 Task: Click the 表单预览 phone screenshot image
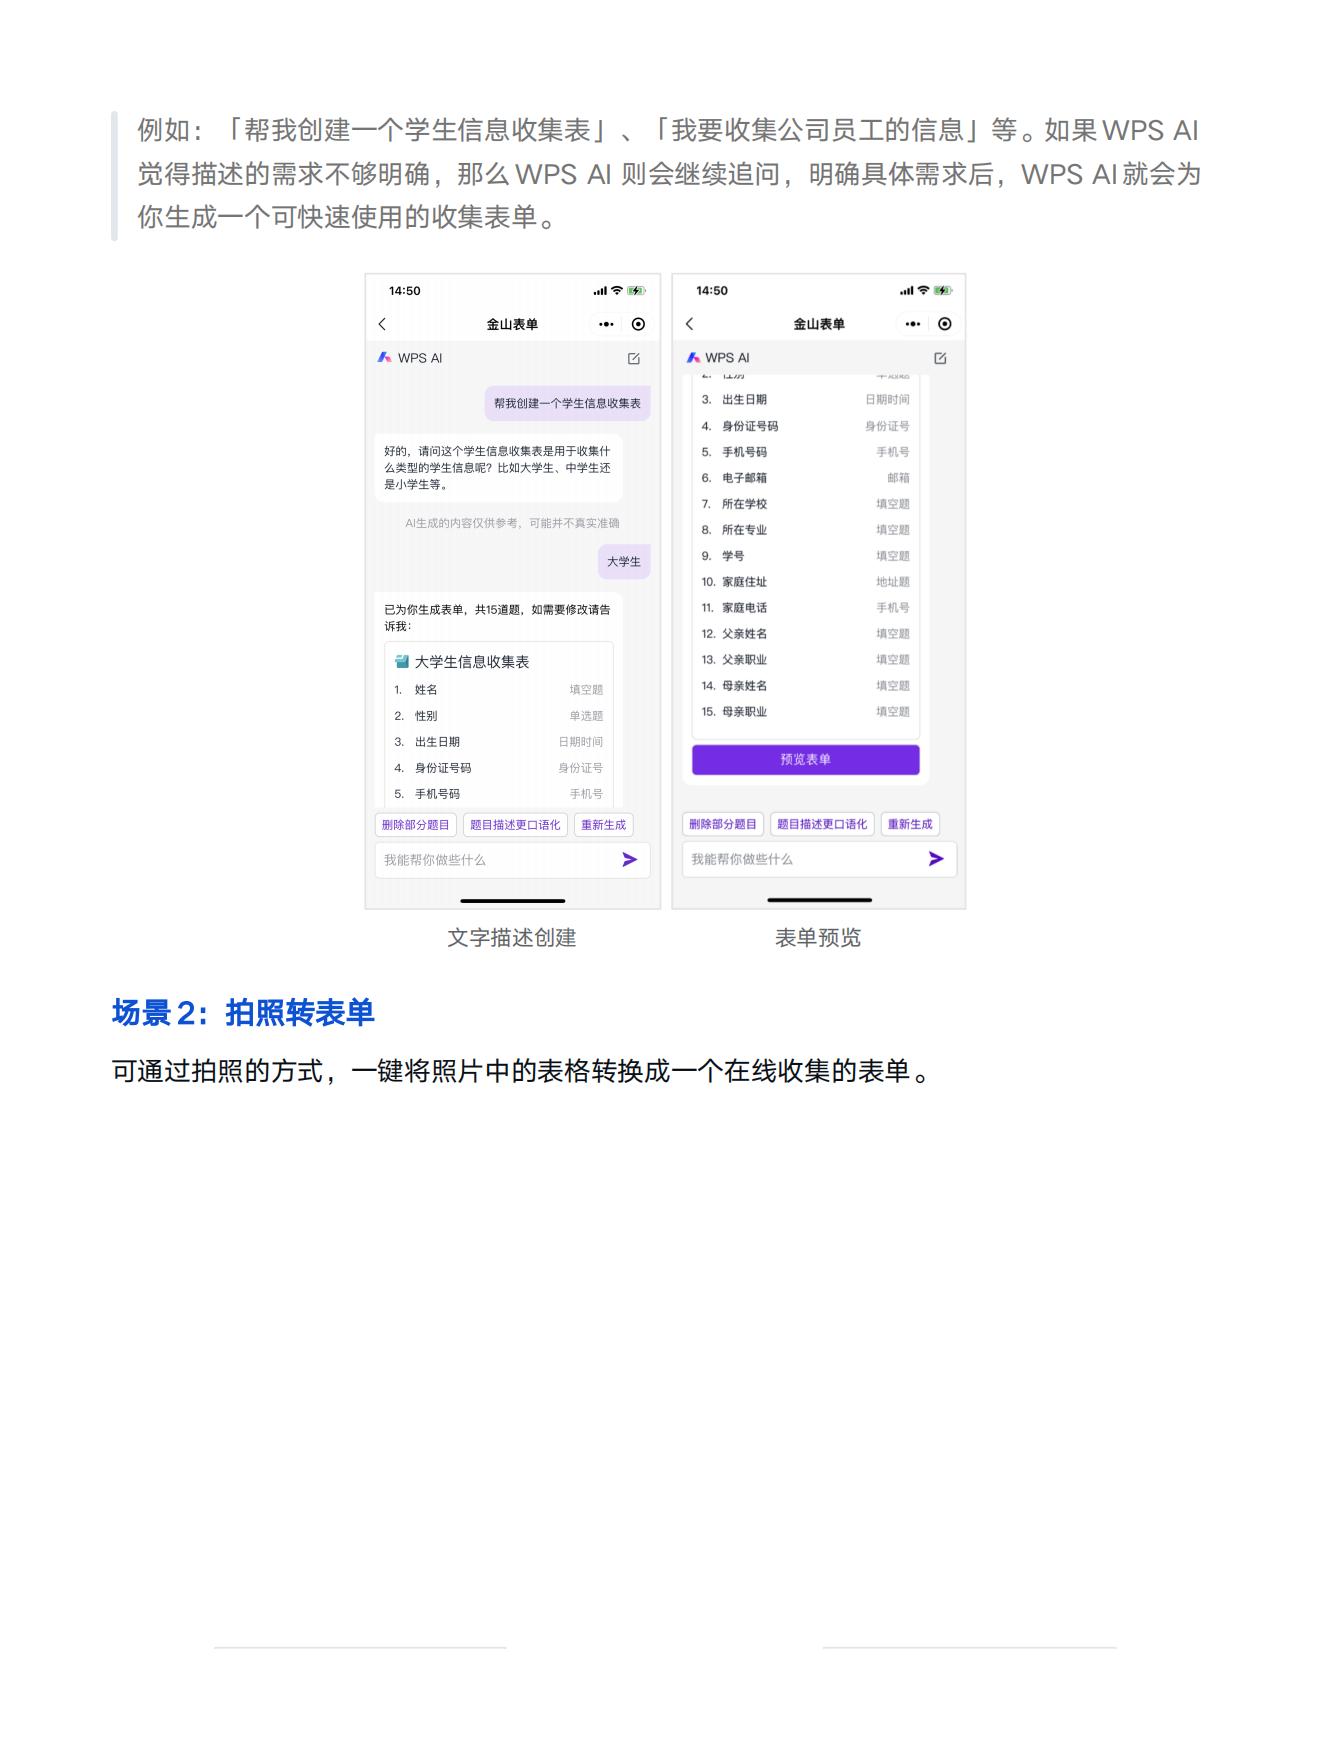(x=819, y=591)
